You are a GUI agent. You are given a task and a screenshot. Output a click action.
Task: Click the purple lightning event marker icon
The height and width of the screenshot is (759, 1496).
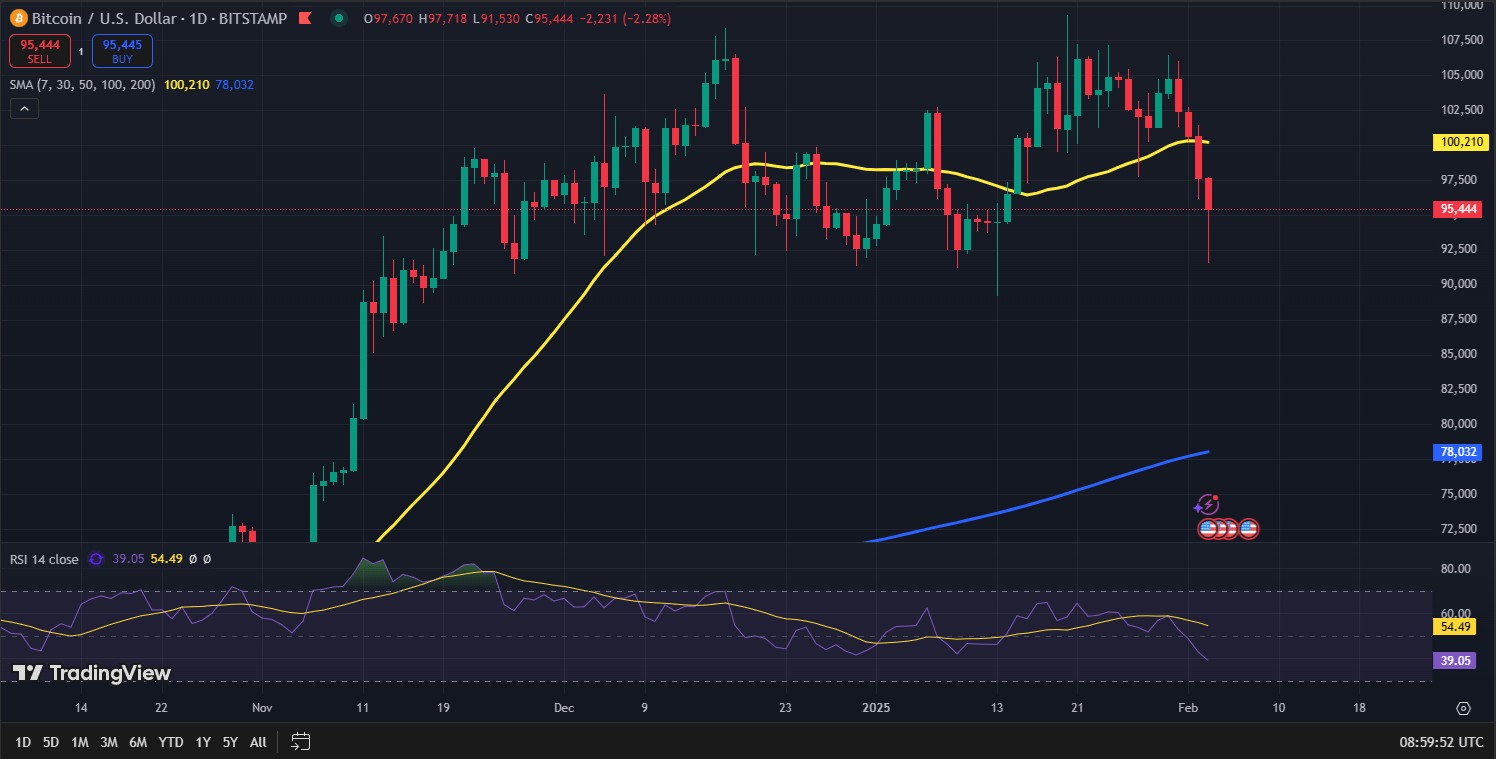1208,505
